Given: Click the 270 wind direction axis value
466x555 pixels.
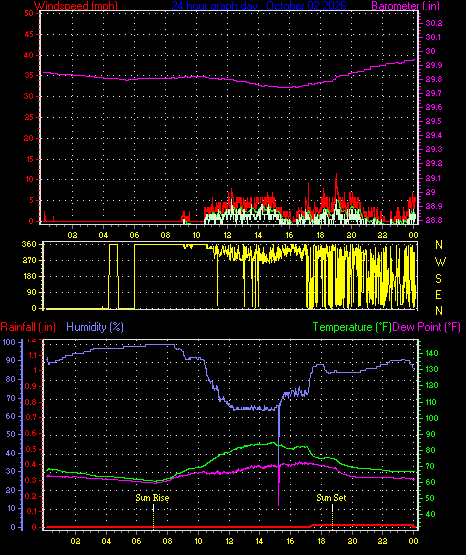Looking at the screenshot, I should [29, 260].
